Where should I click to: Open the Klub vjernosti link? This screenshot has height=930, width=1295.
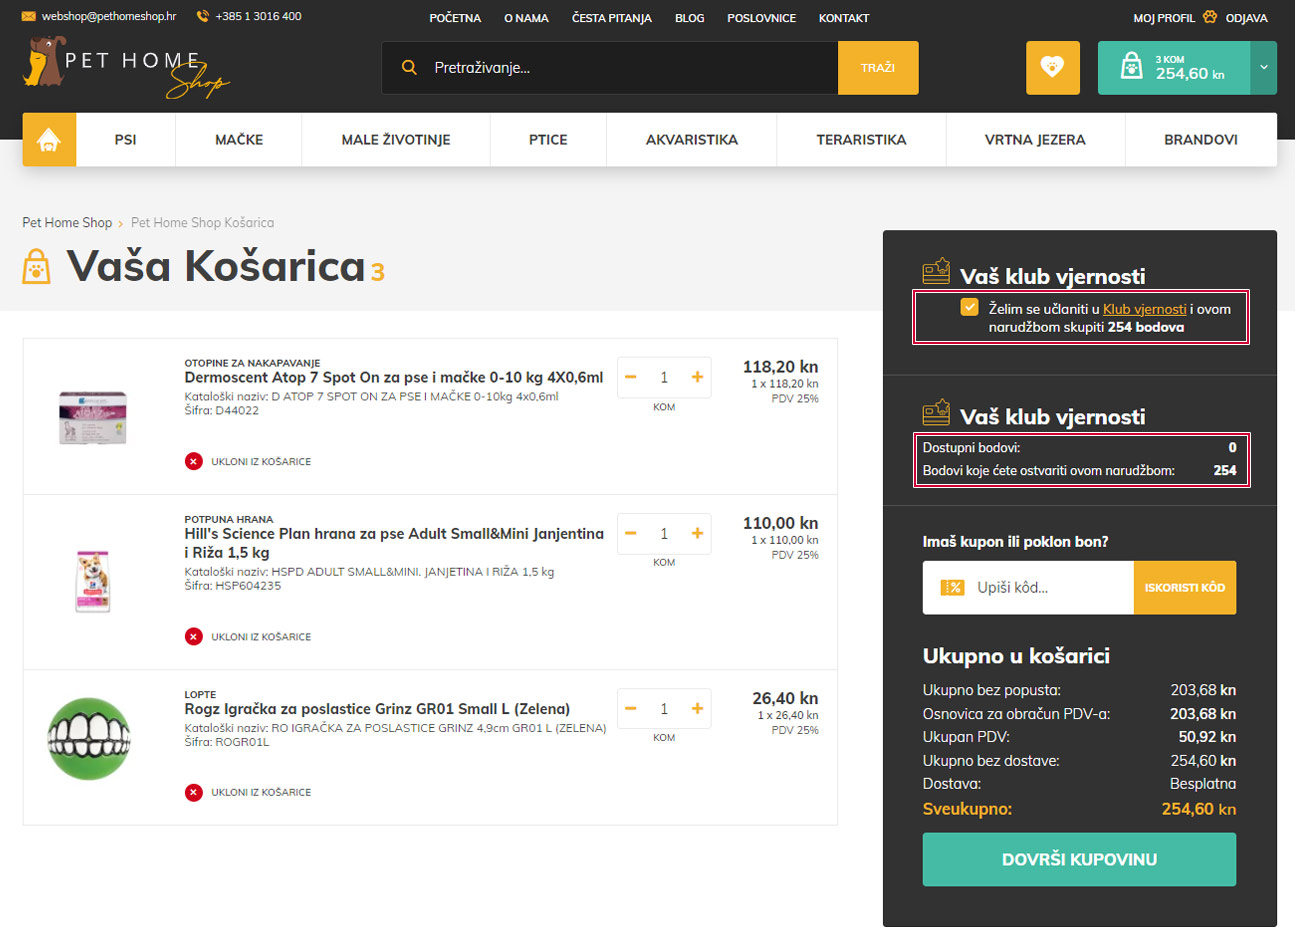1144,309
